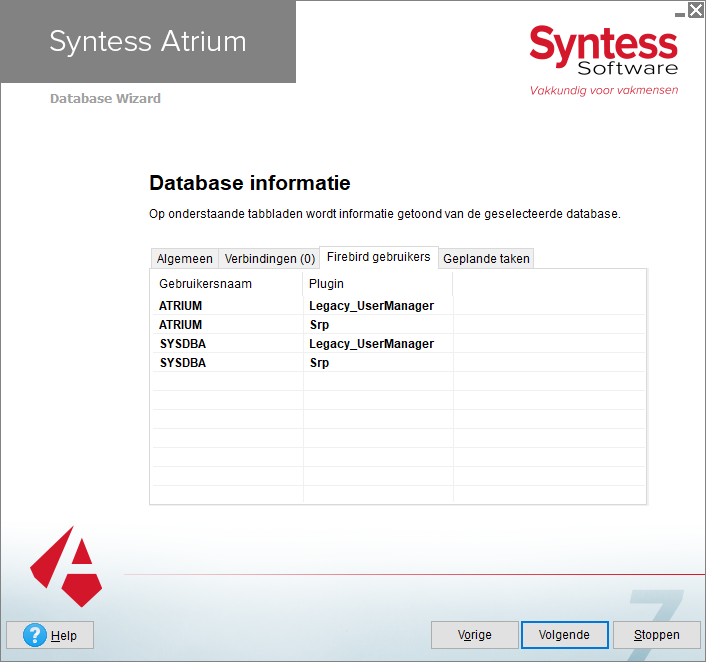Select SYSDBA row with Legacy_UserManager plugin

[x=399, y=344]
